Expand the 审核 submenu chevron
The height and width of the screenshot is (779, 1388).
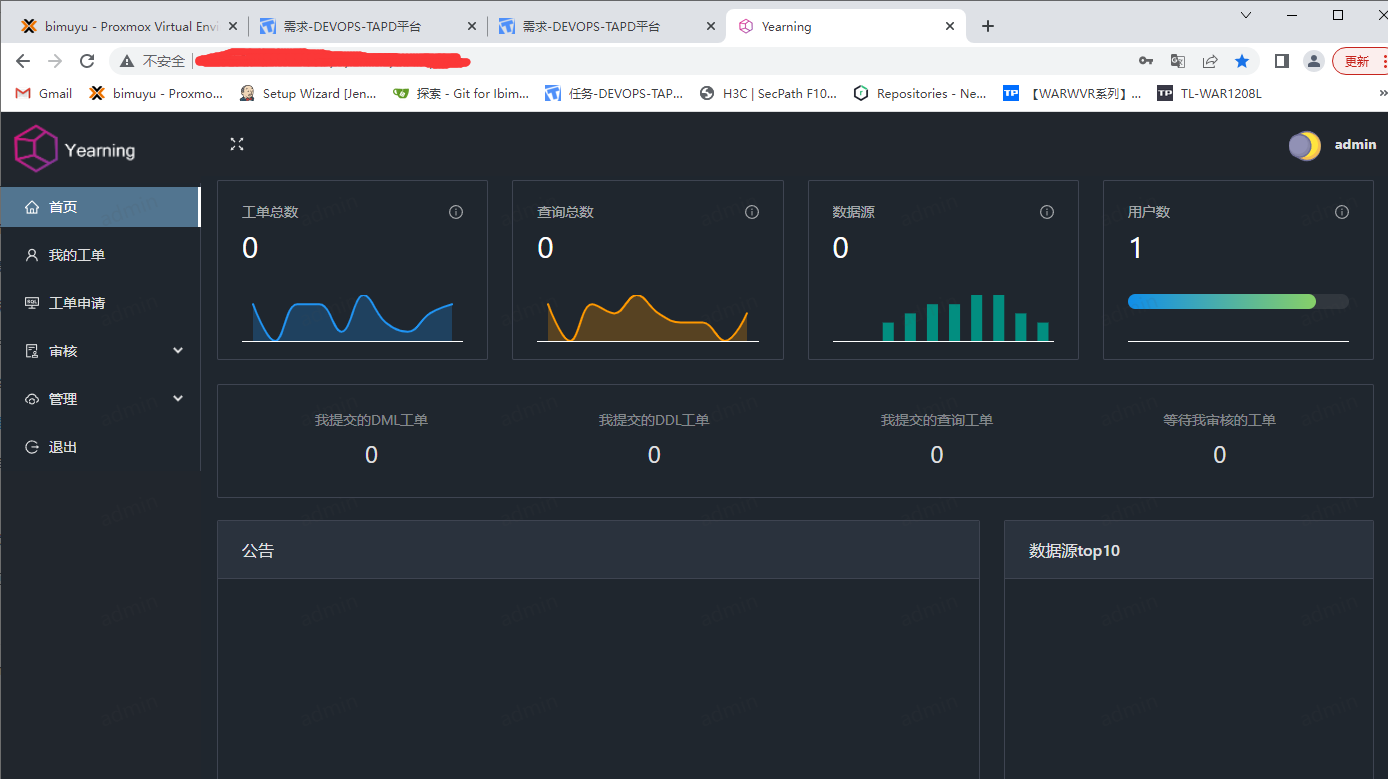(x=178, y=351)
